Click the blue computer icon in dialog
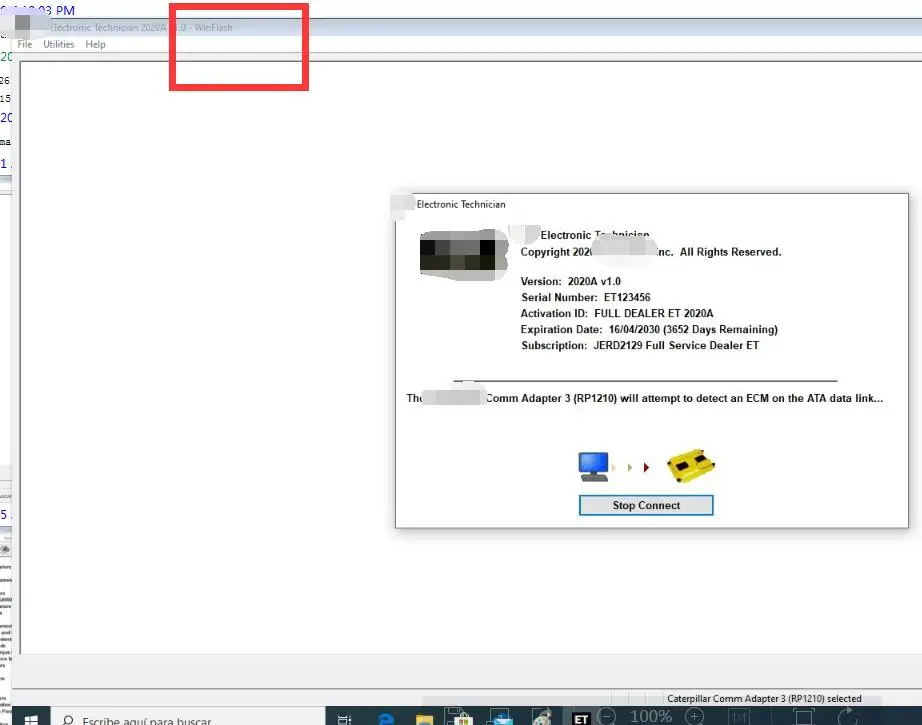Image resolution: width=922 pixels, height=725 pixels. click(x=593, y=467)
